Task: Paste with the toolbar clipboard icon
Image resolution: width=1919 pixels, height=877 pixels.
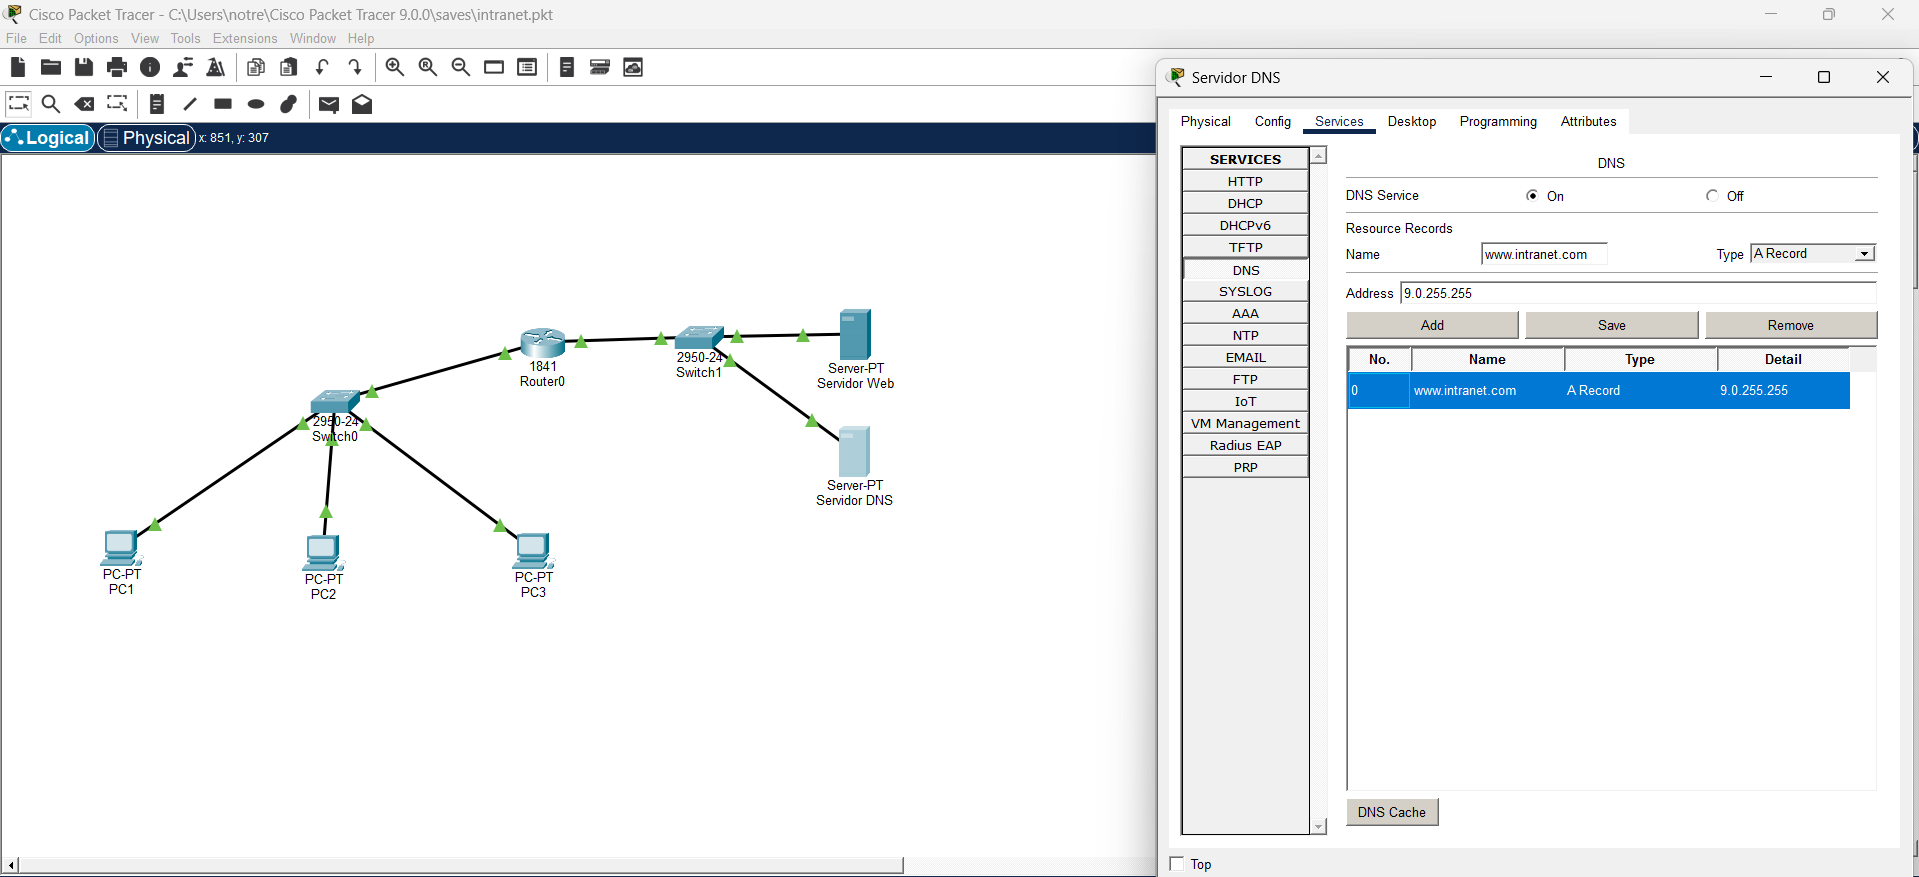Action: pos(289,67)
